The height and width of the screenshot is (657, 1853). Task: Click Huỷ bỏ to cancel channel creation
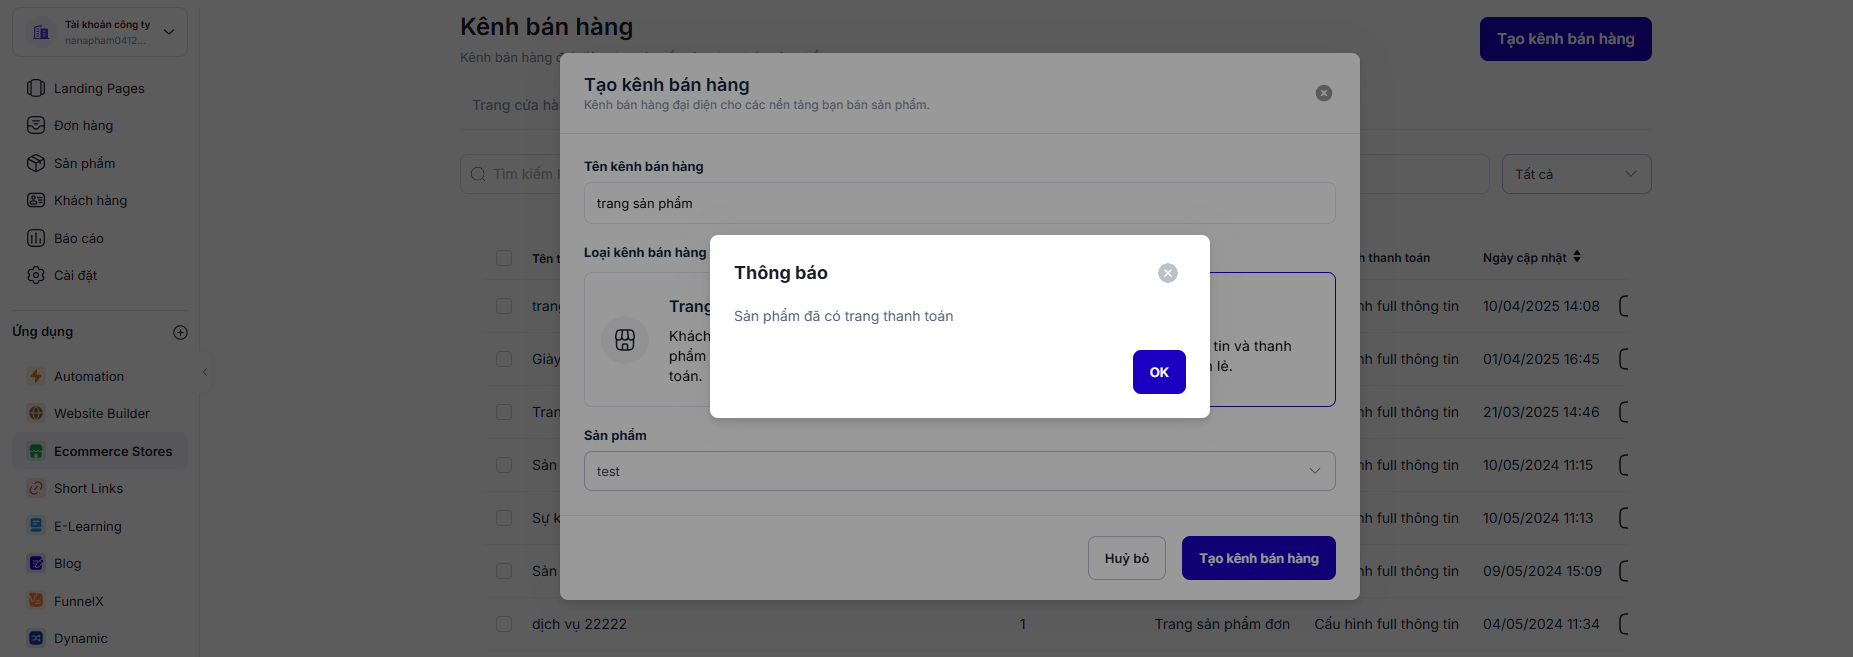(1126, 558)
